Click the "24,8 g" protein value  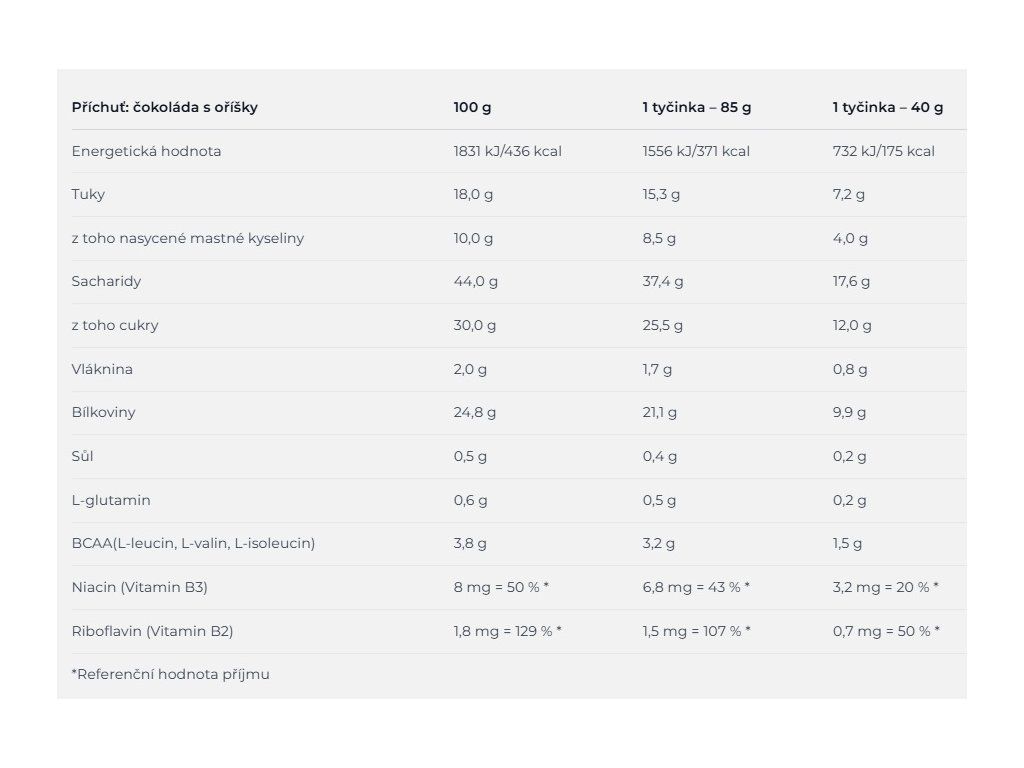[475, 412]
